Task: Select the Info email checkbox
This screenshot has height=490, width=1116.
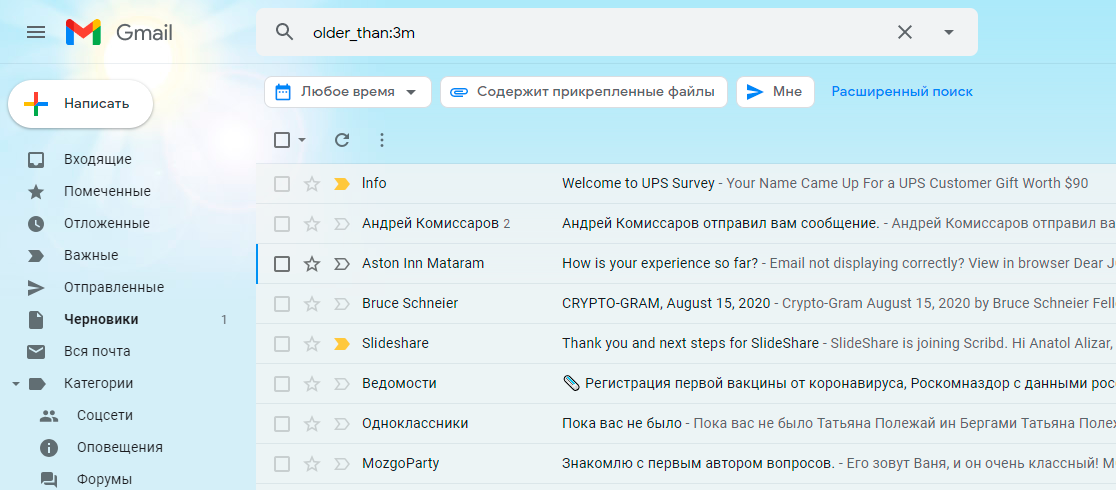Action: point(282,184)
